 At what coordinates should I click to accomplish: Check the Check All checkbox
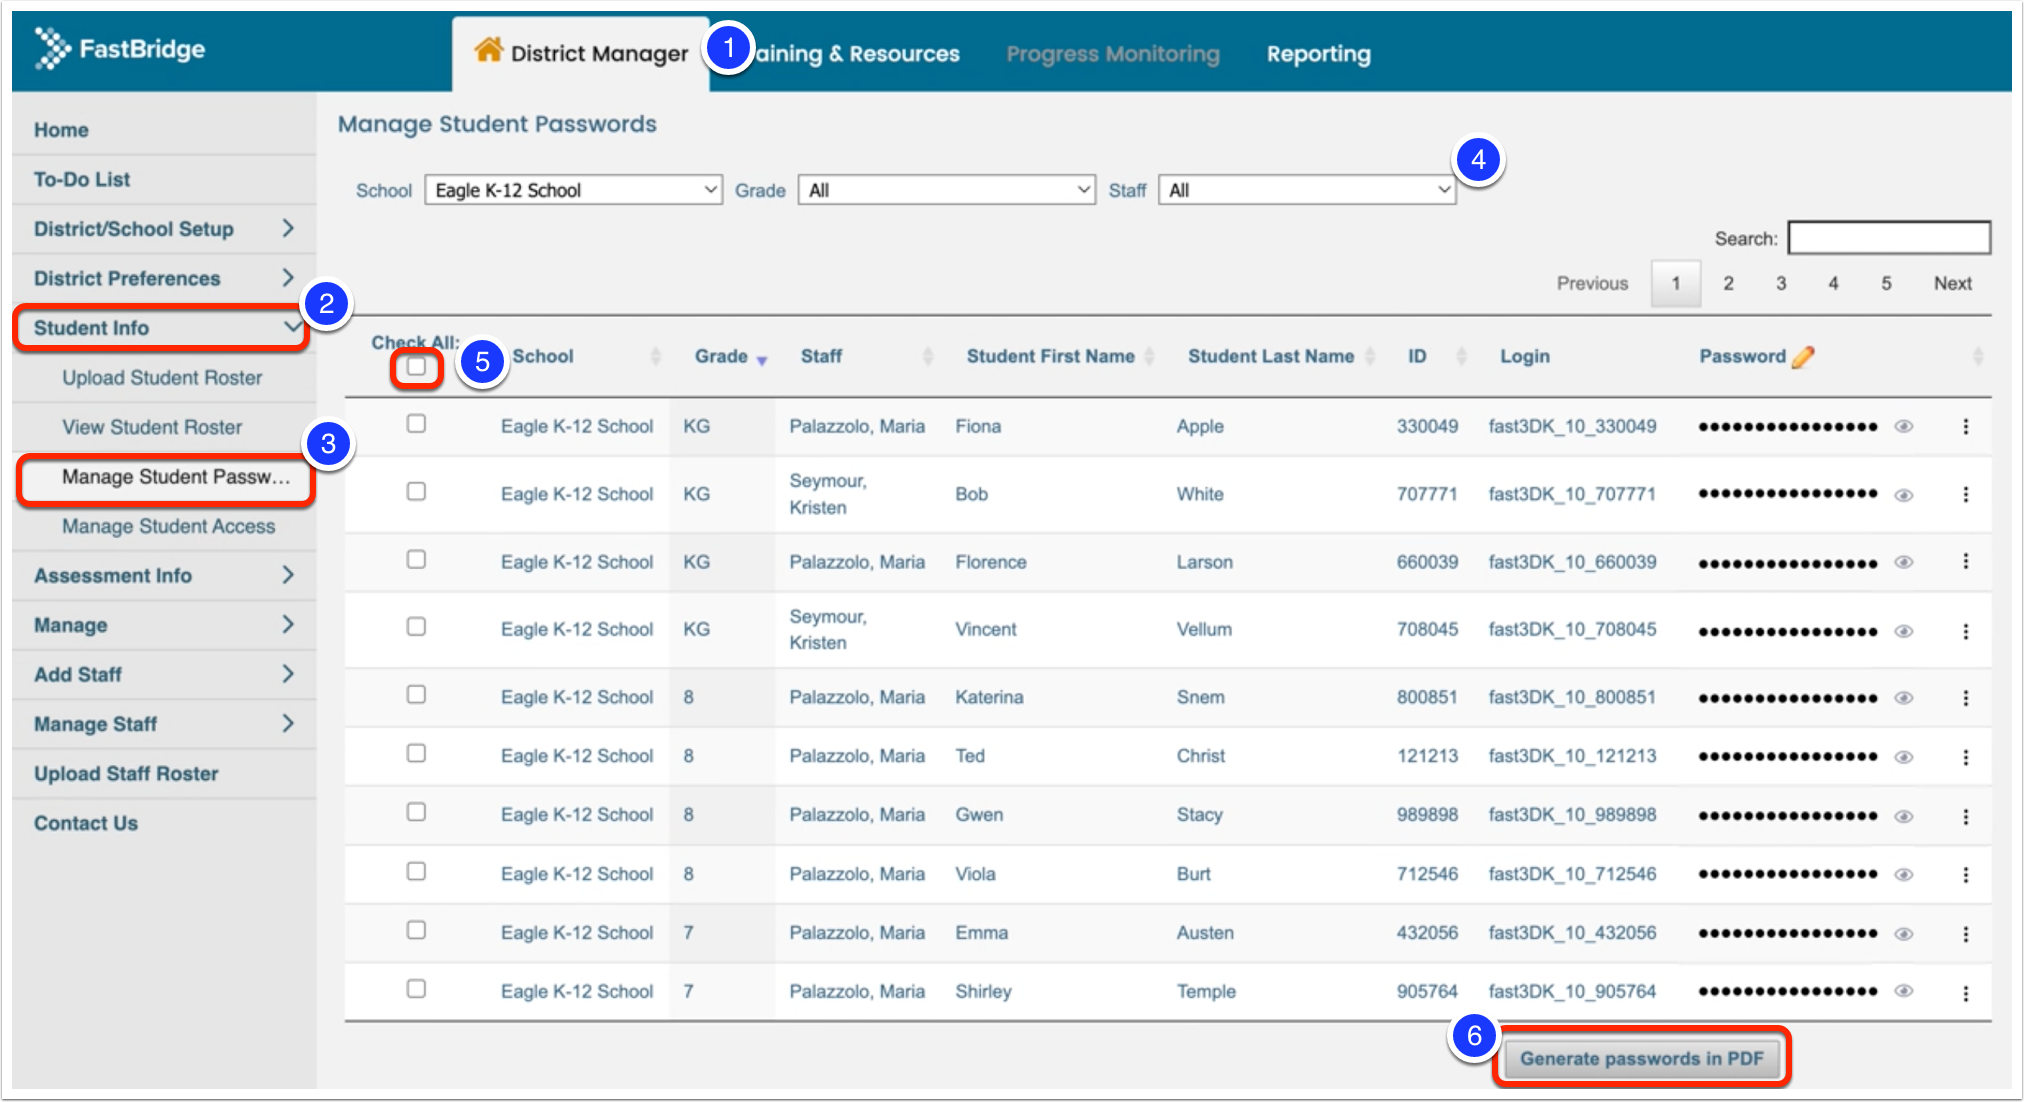click(x=416, y=367)
